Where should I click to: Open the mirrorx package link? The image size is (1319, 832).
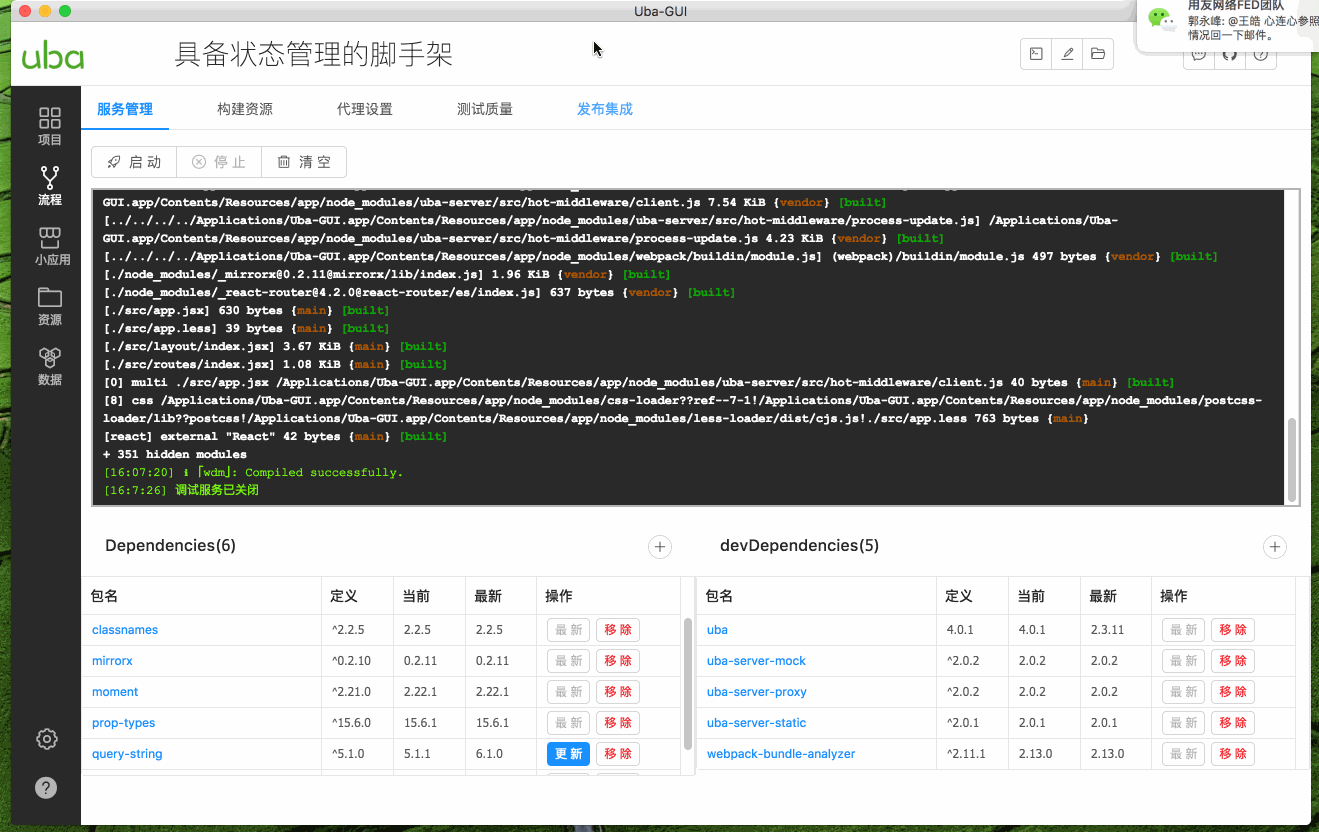point(112,661)
